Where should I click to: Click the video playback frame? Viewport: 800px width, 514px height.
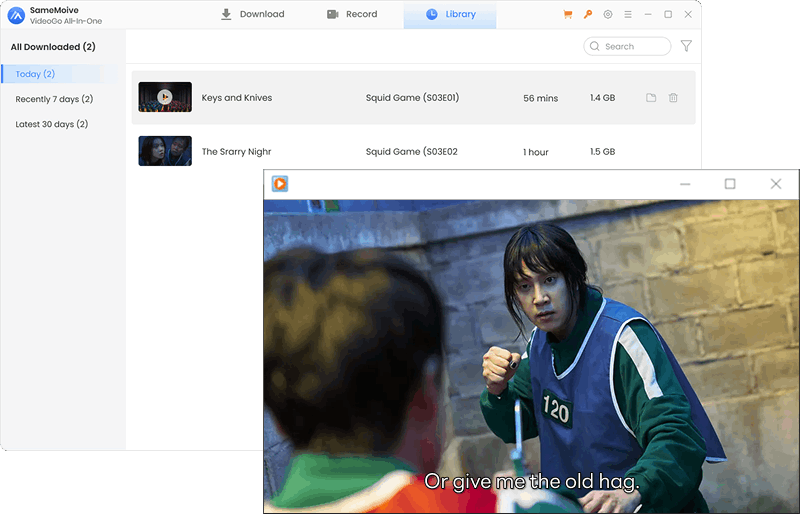click(x=531, y=356)
